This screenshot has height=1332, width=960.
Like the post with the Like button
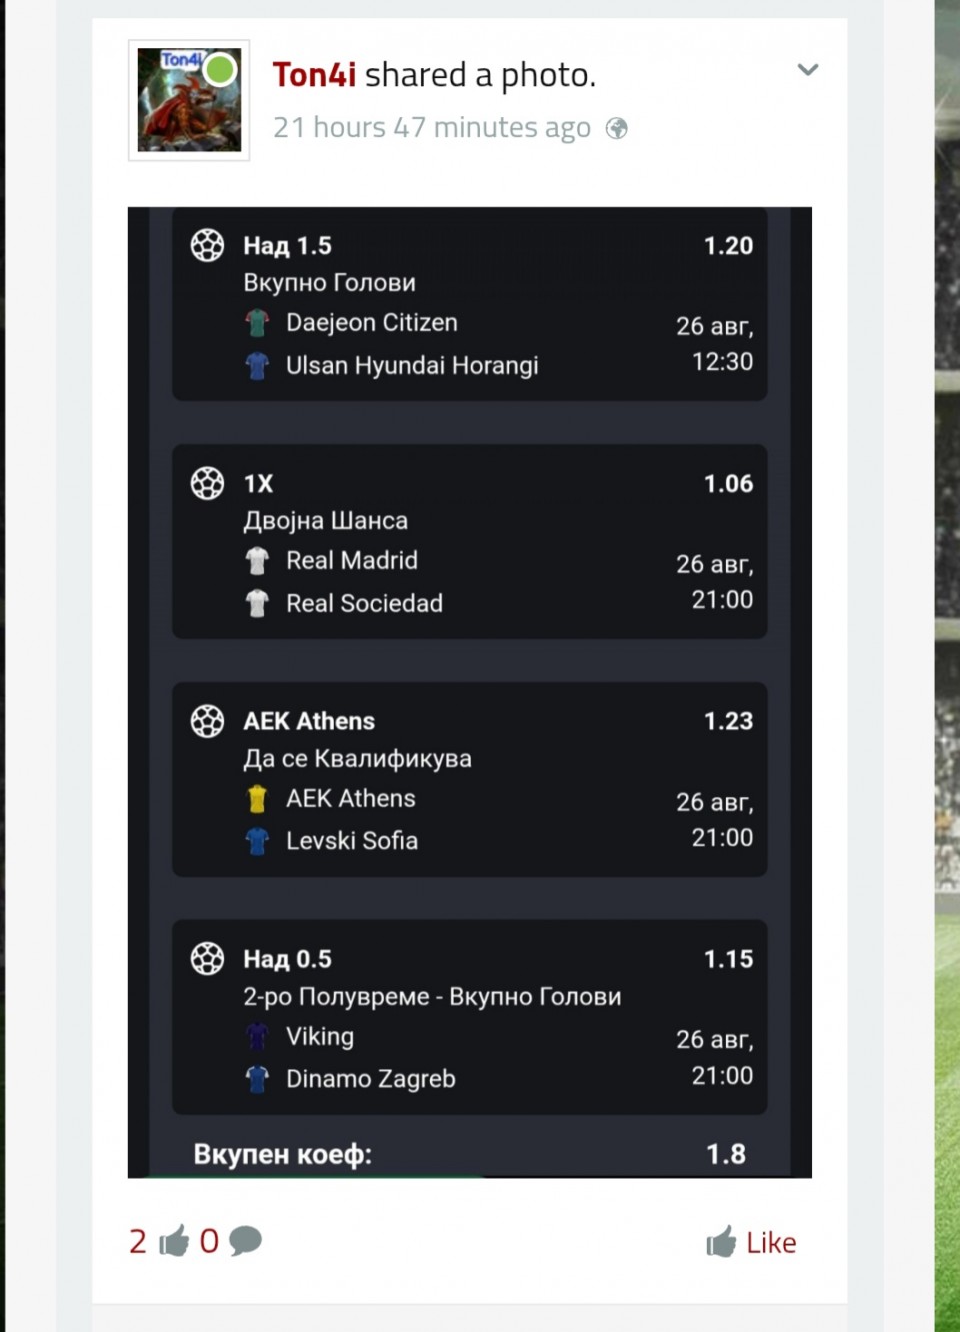pyautogui.click(x=751, y=1242)
